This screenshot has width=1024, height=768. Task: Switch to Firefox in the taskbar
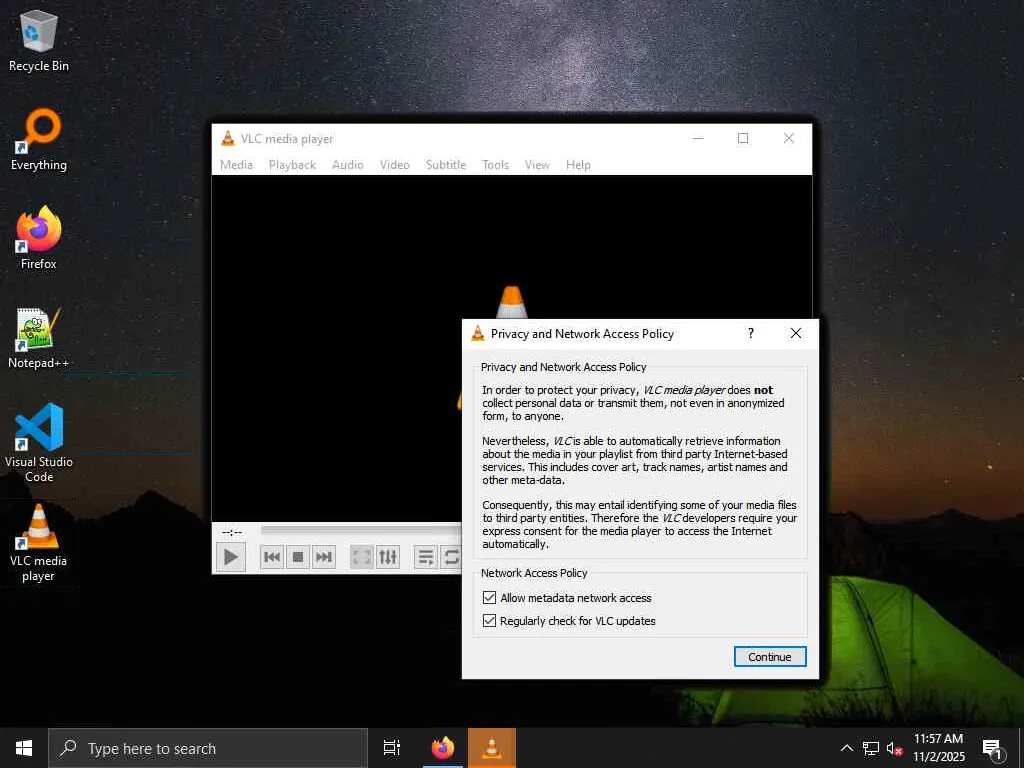pyautogui.click(x=443, y=748)
